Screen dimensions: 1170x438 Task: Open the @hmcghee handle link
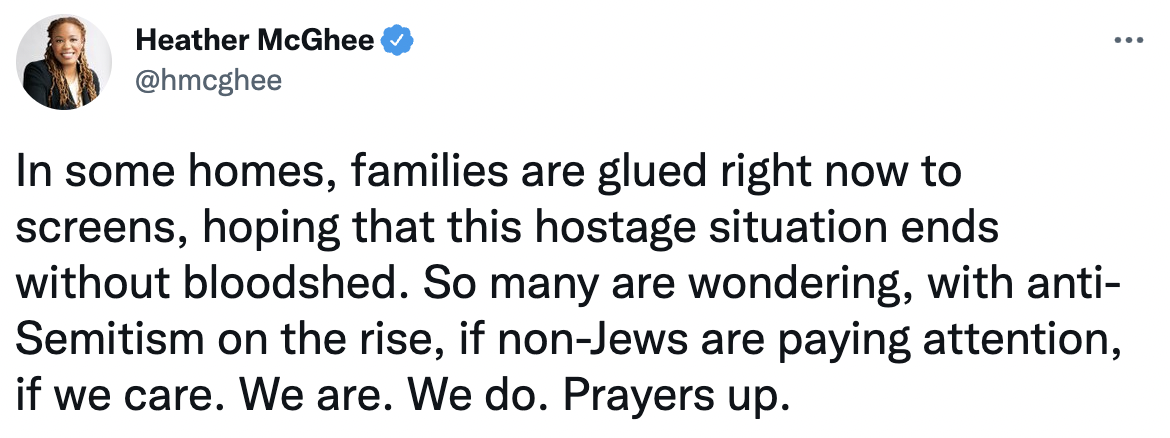tap(209, 80)
